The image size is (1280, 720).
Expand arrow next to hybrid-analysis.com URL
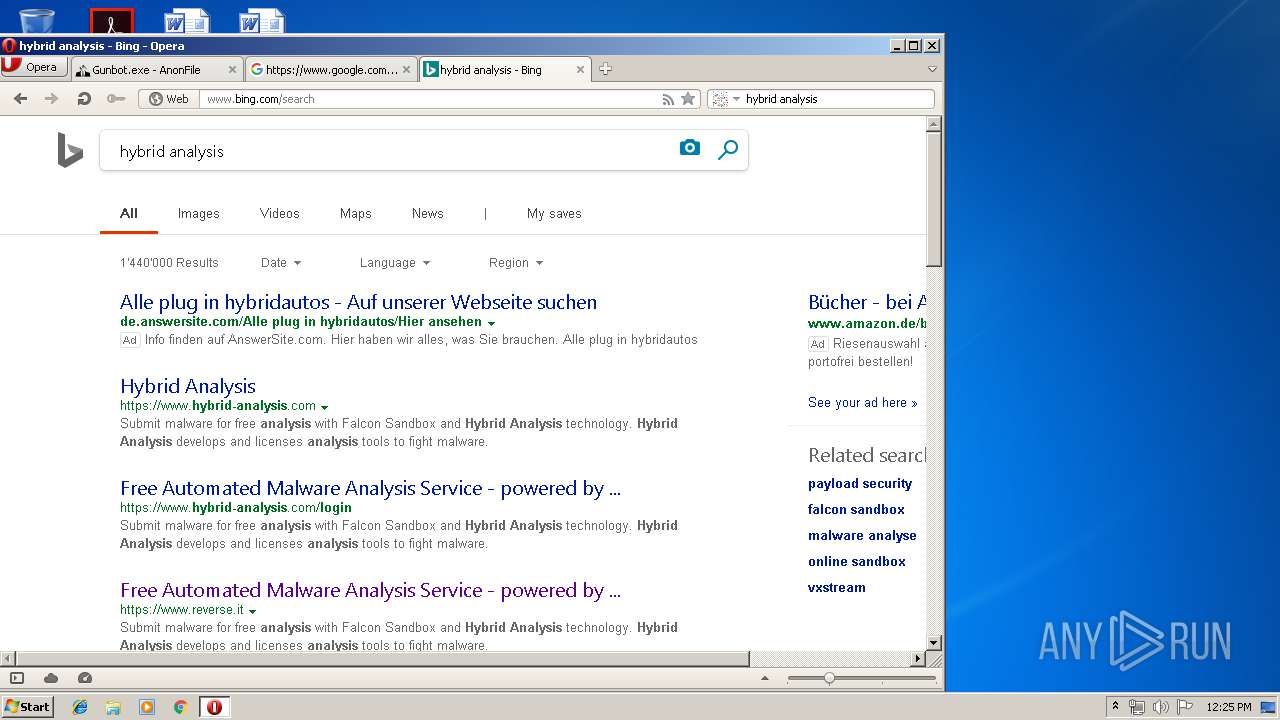325,407
